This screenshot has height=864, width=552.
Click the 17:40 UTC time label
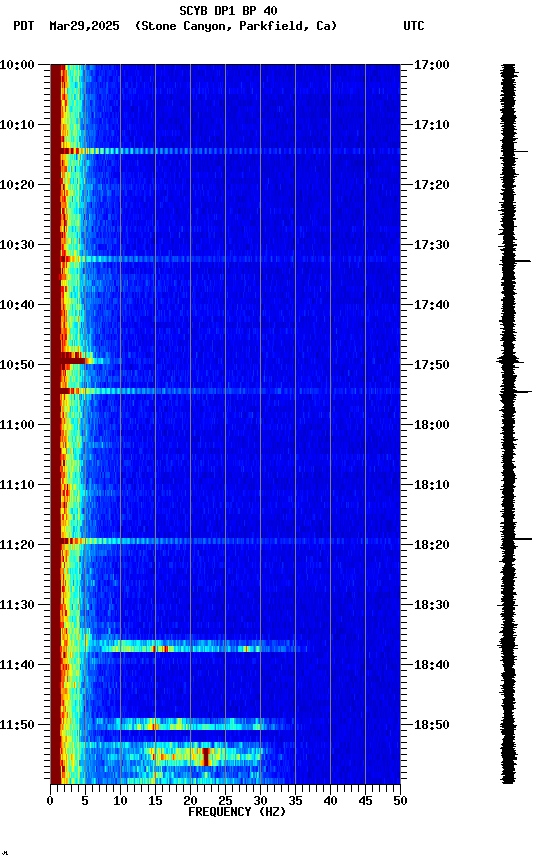click(x=431, y=305)
